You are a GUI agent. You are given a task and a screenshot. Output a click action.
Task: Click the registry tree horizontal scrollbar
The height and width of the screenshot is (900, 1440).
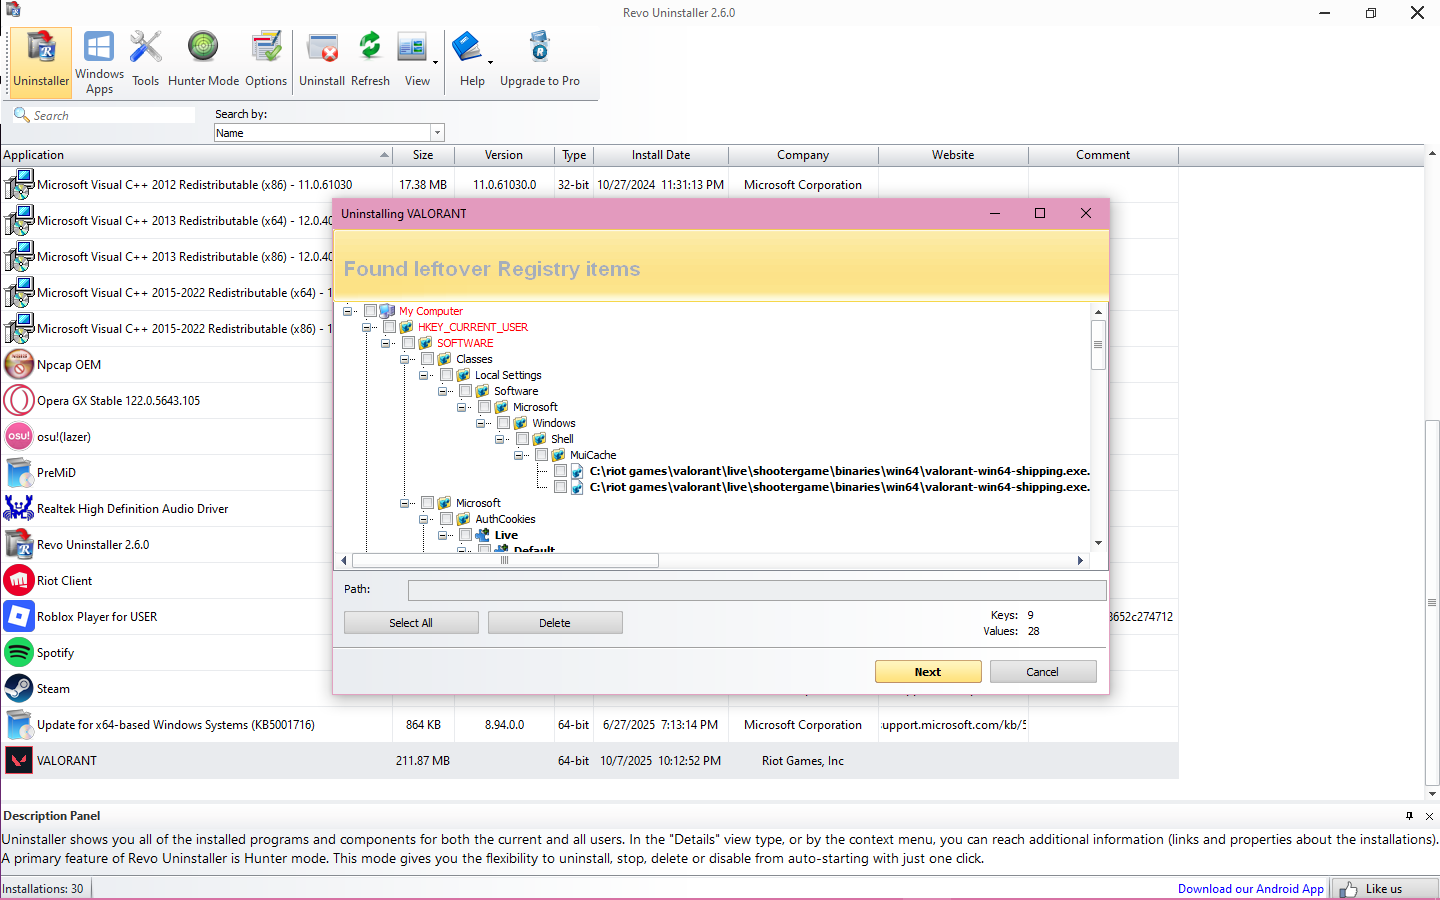pos(504,560)
